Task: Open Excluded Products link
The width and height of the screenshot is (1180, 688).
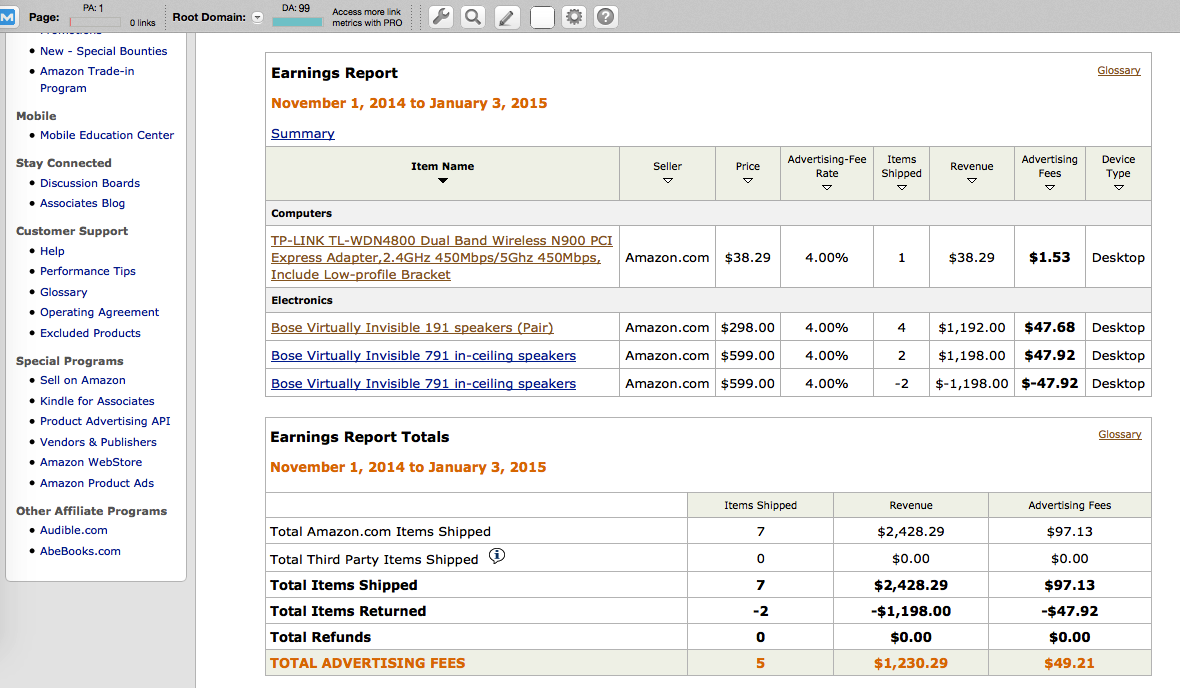Action: coord(90,333)
